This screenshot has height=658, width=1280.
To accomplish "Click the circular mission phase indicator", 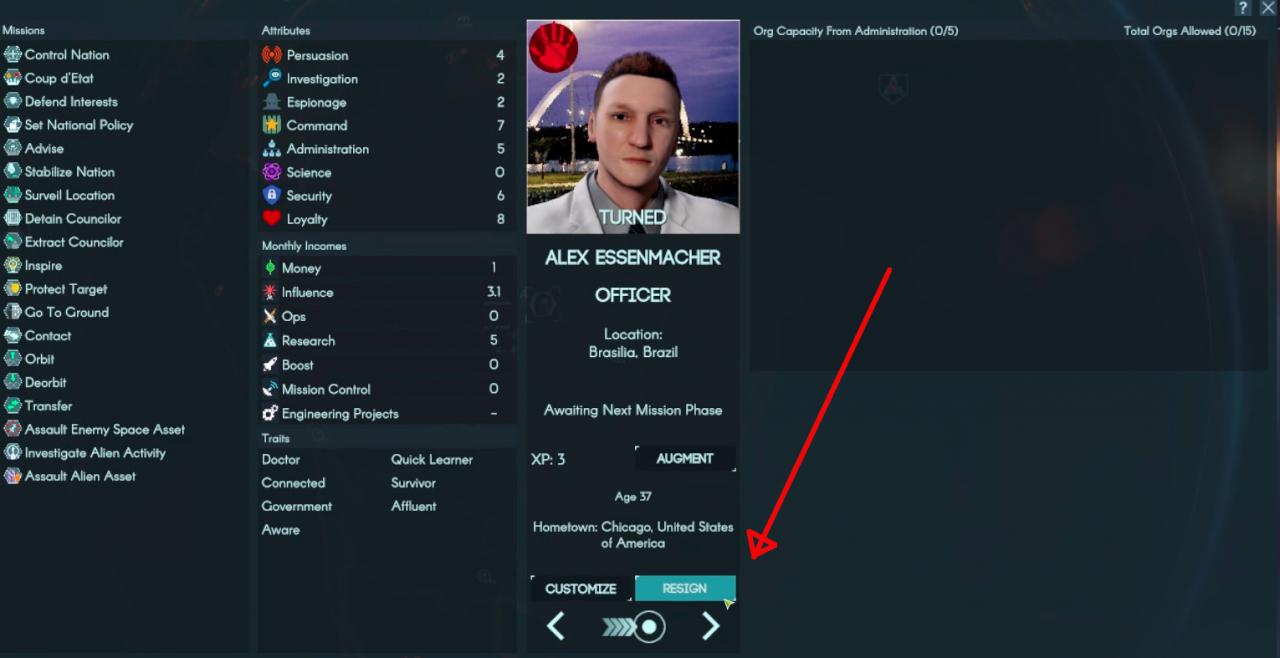I will [650, 627].
